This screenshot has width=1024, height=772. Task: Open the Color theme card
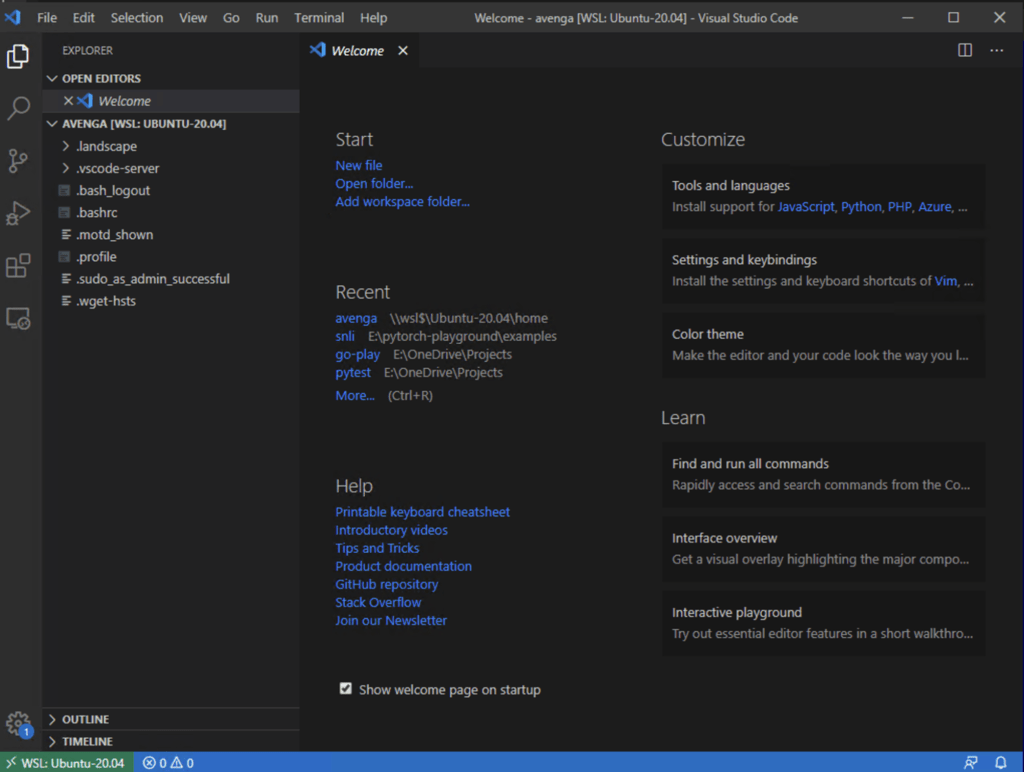[823, 345]
